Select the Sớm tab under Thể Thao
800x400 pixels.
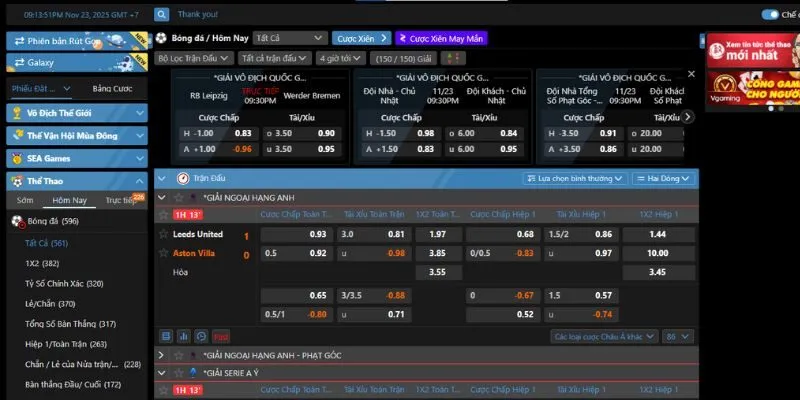[x=25, y=200]
